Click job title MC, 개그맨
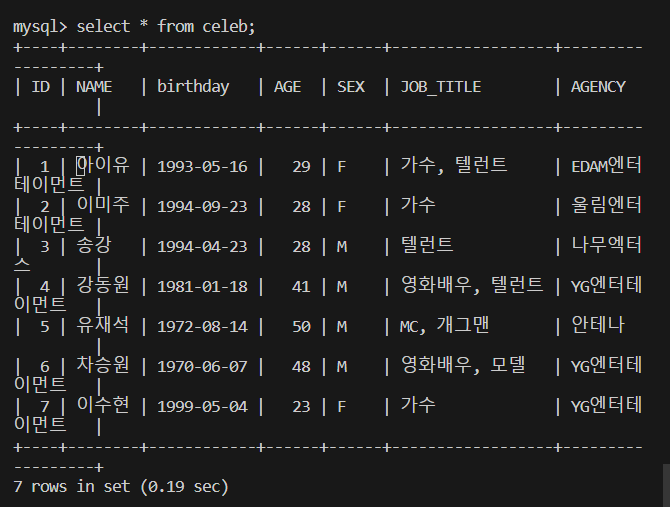Viewport: 670px width, 507px height. (444, 326)
